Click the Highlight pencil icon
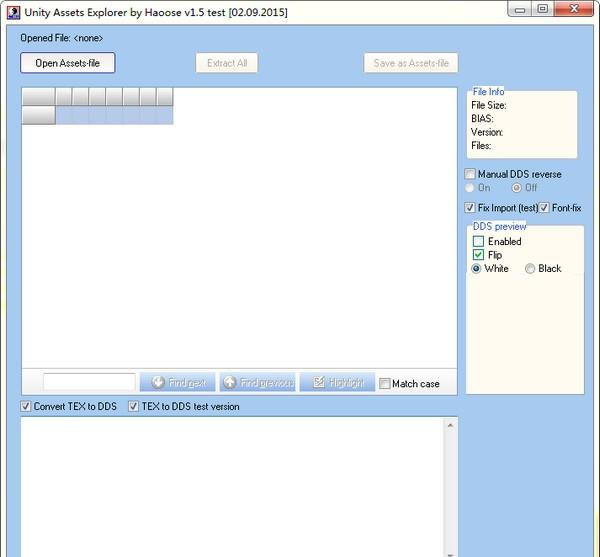Image resolution: width=600 pixels, height=557 pixels. (x=319, y=381)
